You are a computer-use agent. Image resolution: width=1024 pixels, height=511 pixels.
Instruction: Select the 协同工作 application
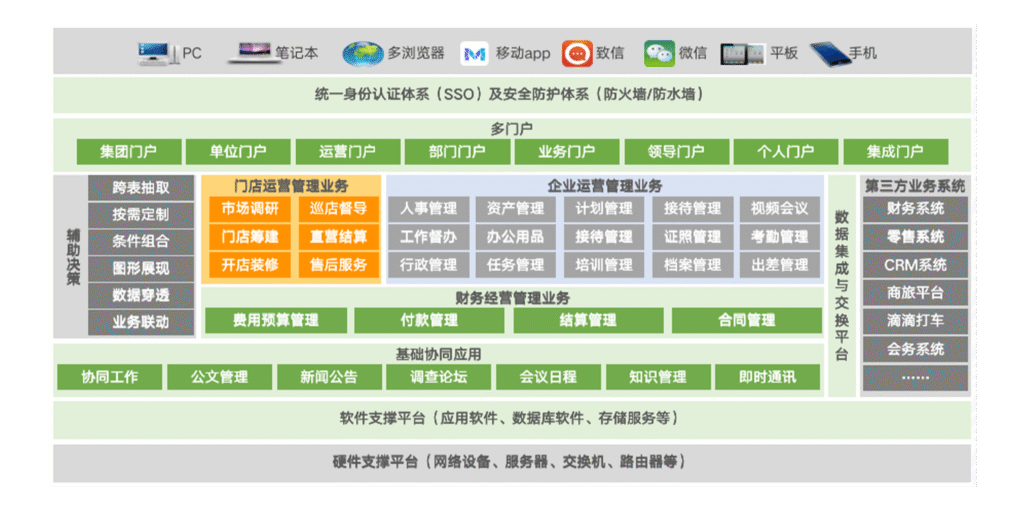pos(110,377)
